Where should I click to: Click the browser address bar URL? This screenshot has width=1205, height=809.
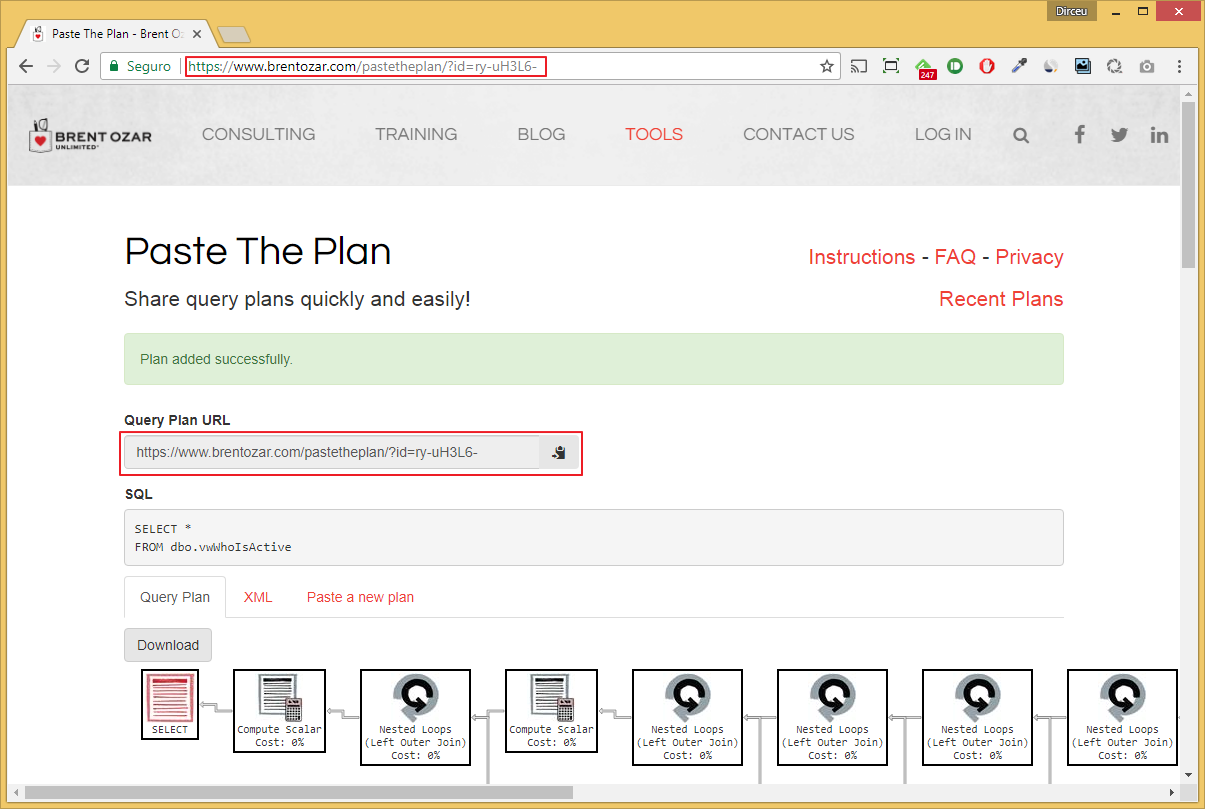tap(365, 67)
